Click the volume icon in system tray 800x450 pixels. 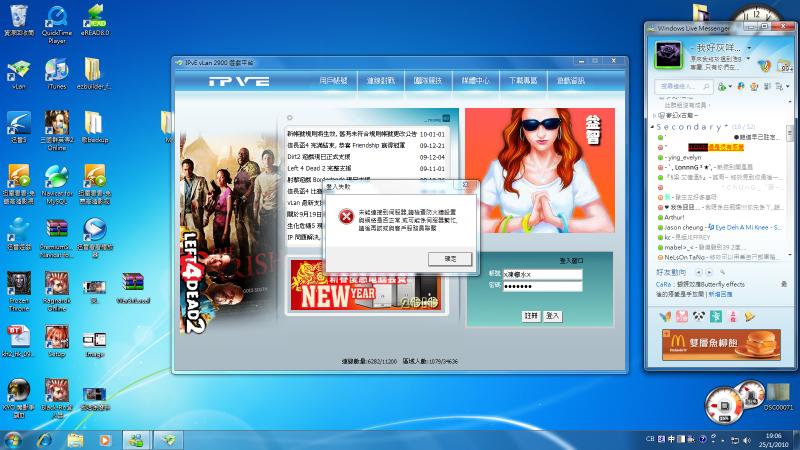tap(747, 440)
